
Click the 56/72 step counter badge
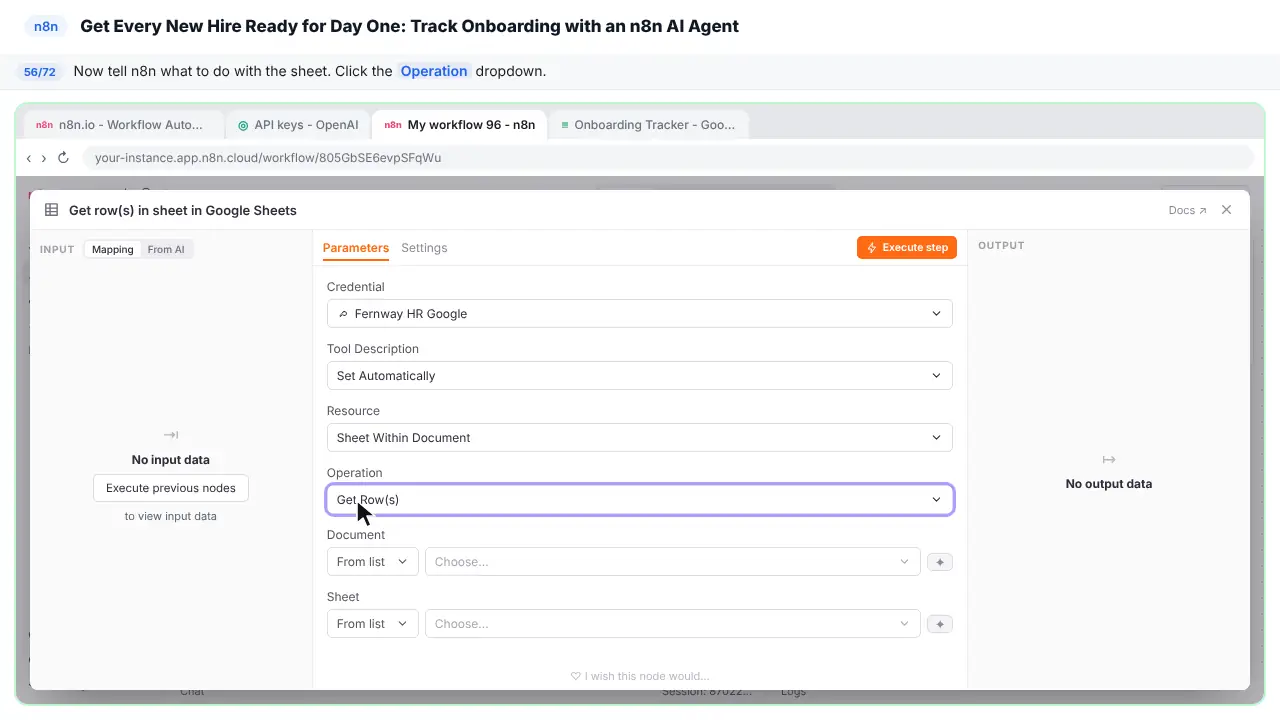40,72
